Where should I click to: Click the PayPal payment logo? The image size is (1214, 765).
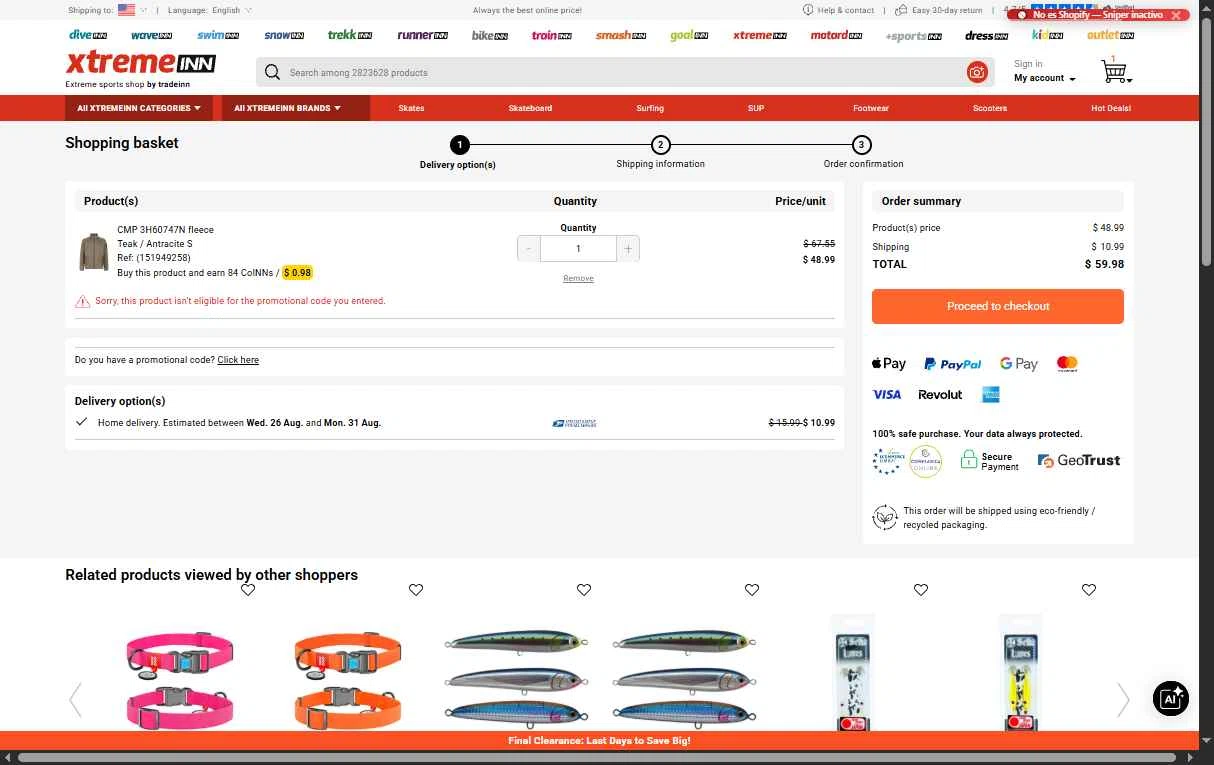pos(952,364)
